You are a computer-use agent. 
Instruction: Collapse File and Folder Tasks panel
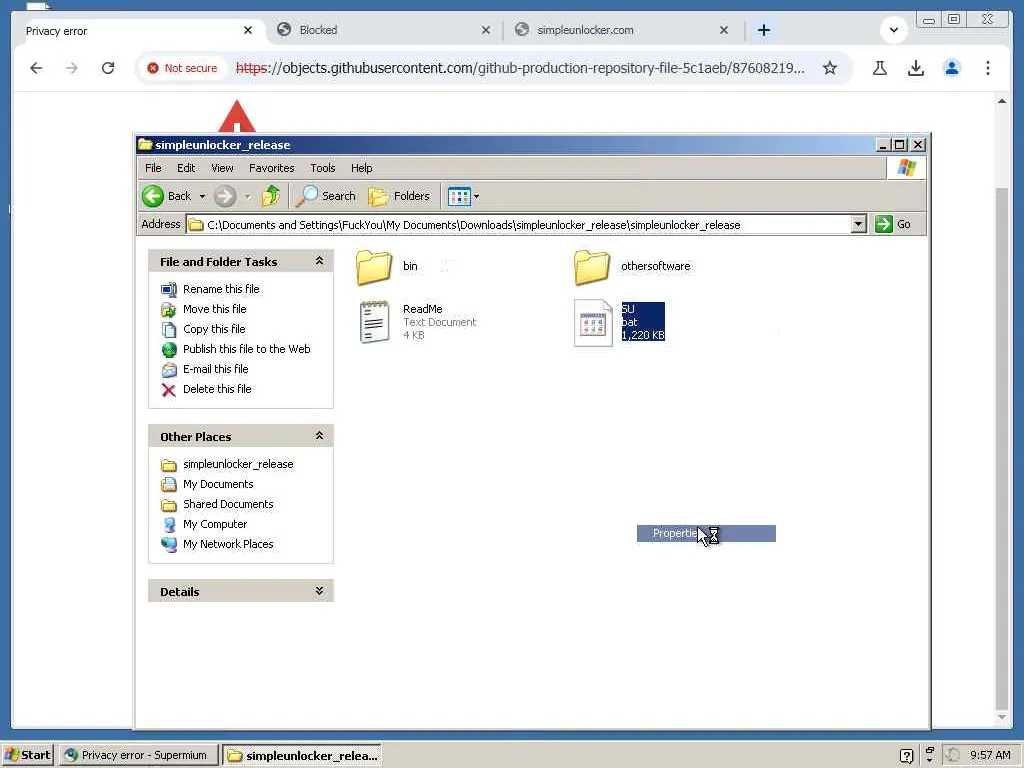[319, 261]
